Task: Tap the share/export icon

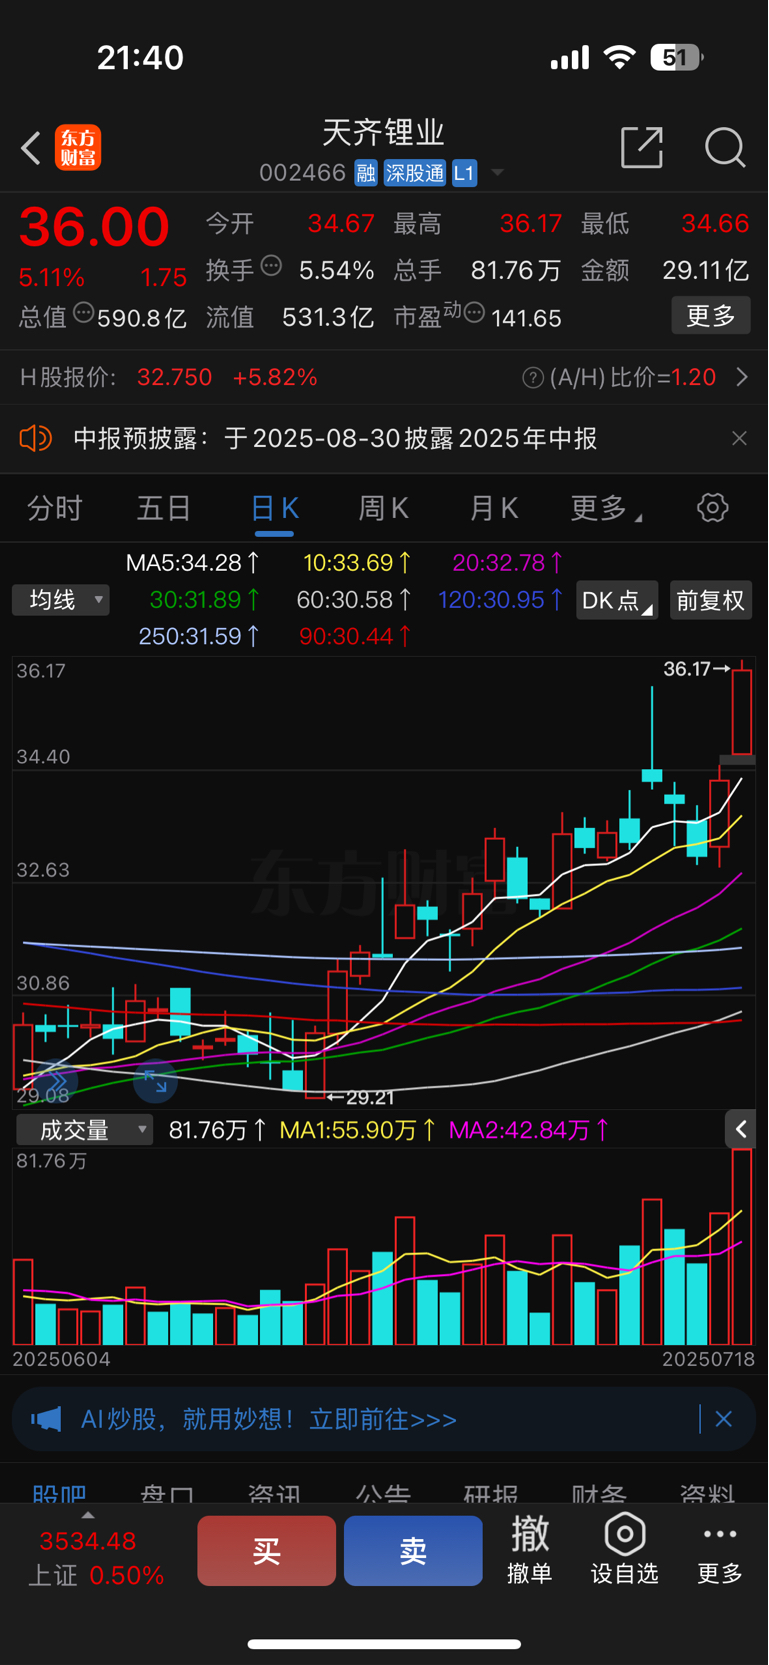Action: point(642,147)
